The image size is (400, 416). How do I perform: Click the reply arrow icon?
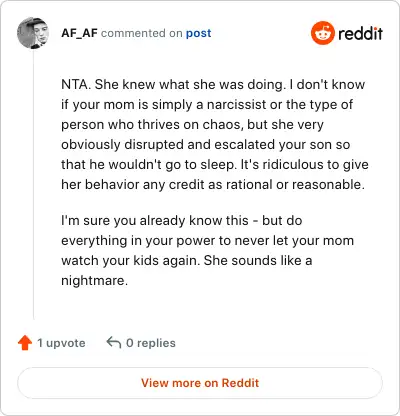113,342
